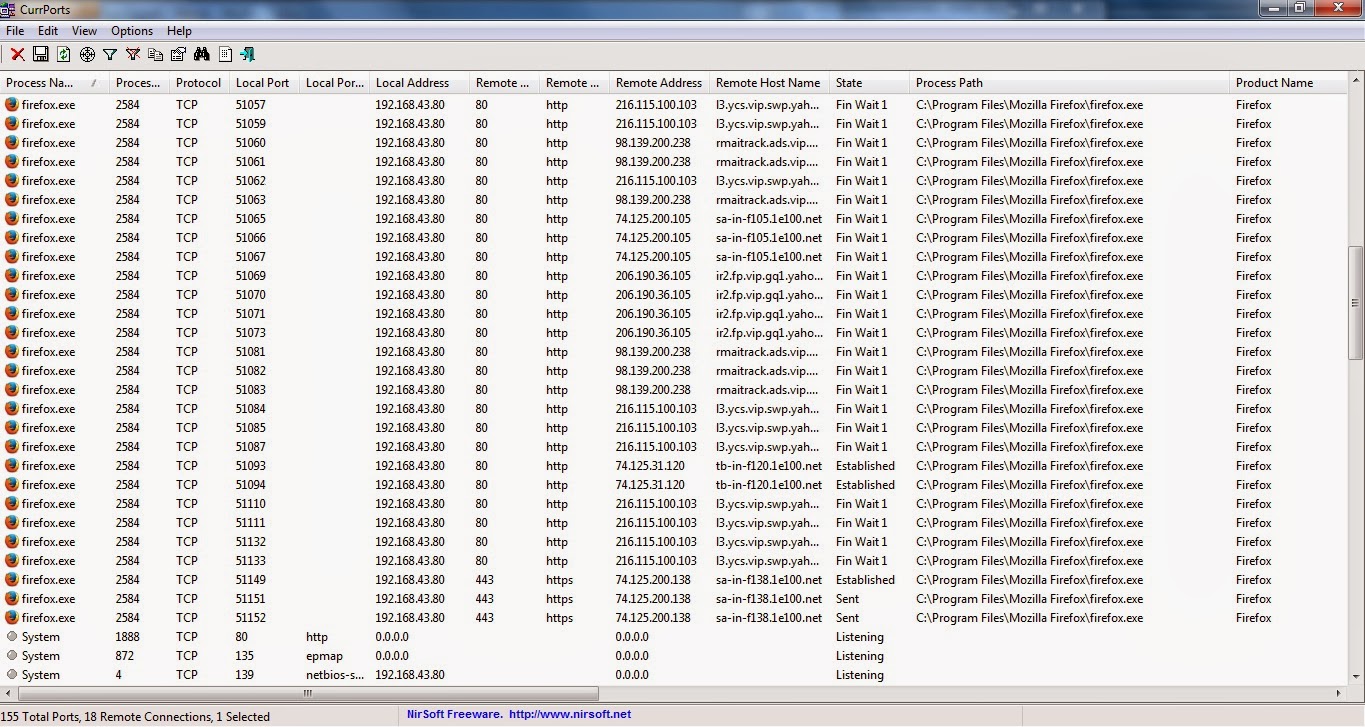Click 'Established' state in port 51094 row
The width and height of the screenshot is (1365, 727).
click(866, 484)
